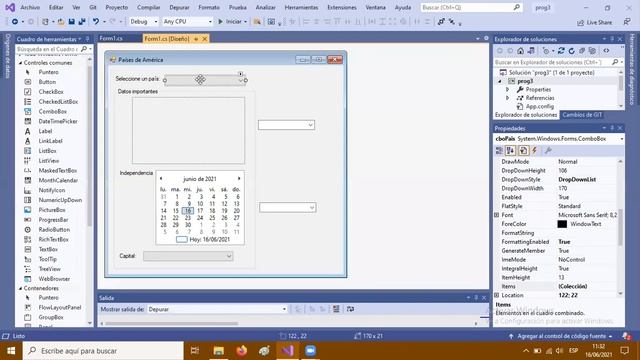Viewport: 640px width, 360px height.
Task: Click the ForeColor black color swatch
Action: pos(562,224)
